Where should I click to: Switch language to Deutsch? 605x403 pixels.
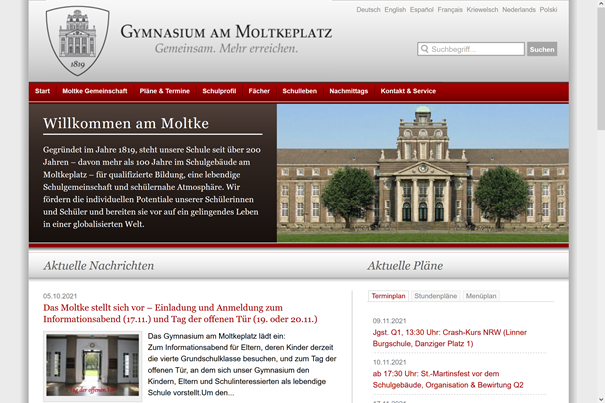tap(368, 10)
